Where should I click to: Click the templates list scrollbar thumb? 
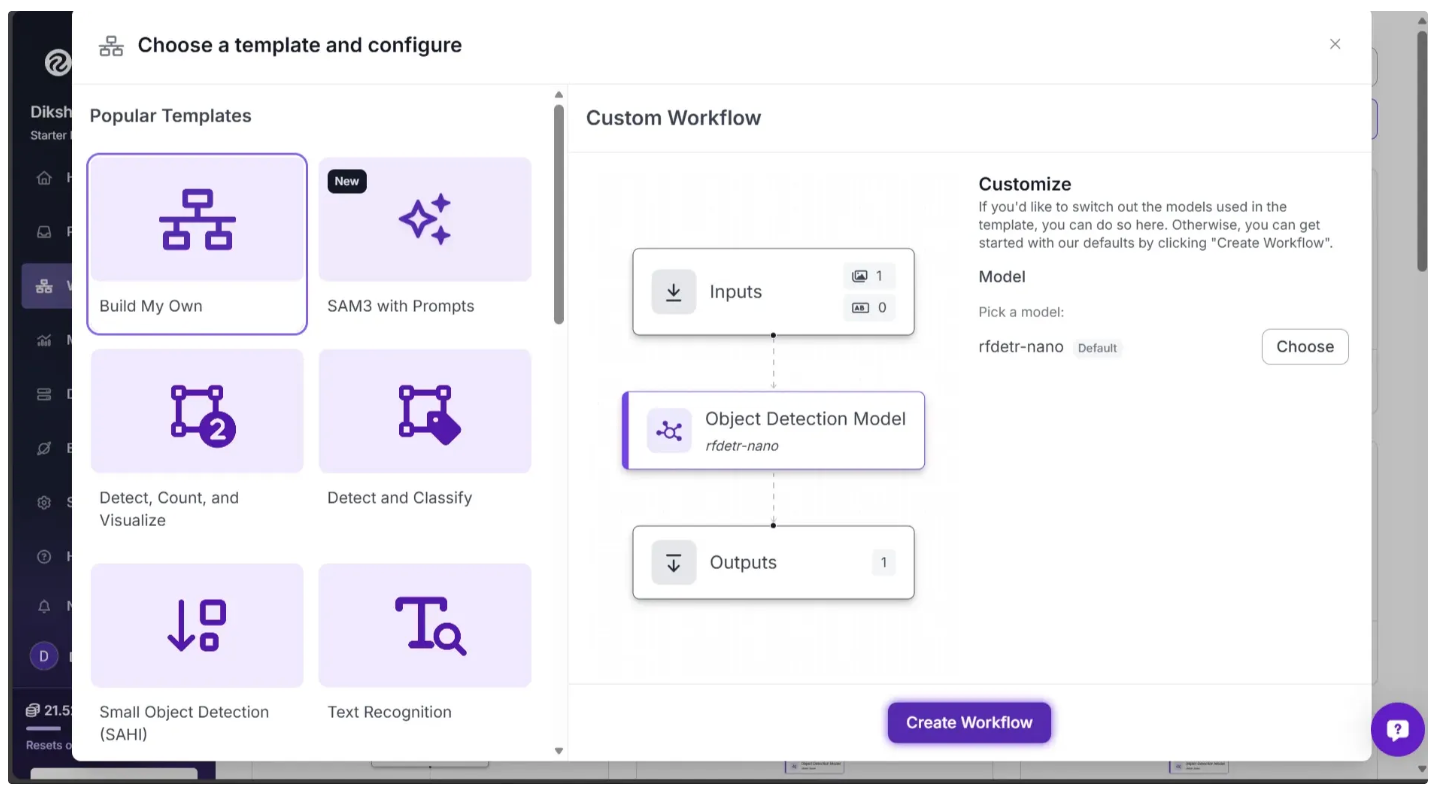(559, 214)
